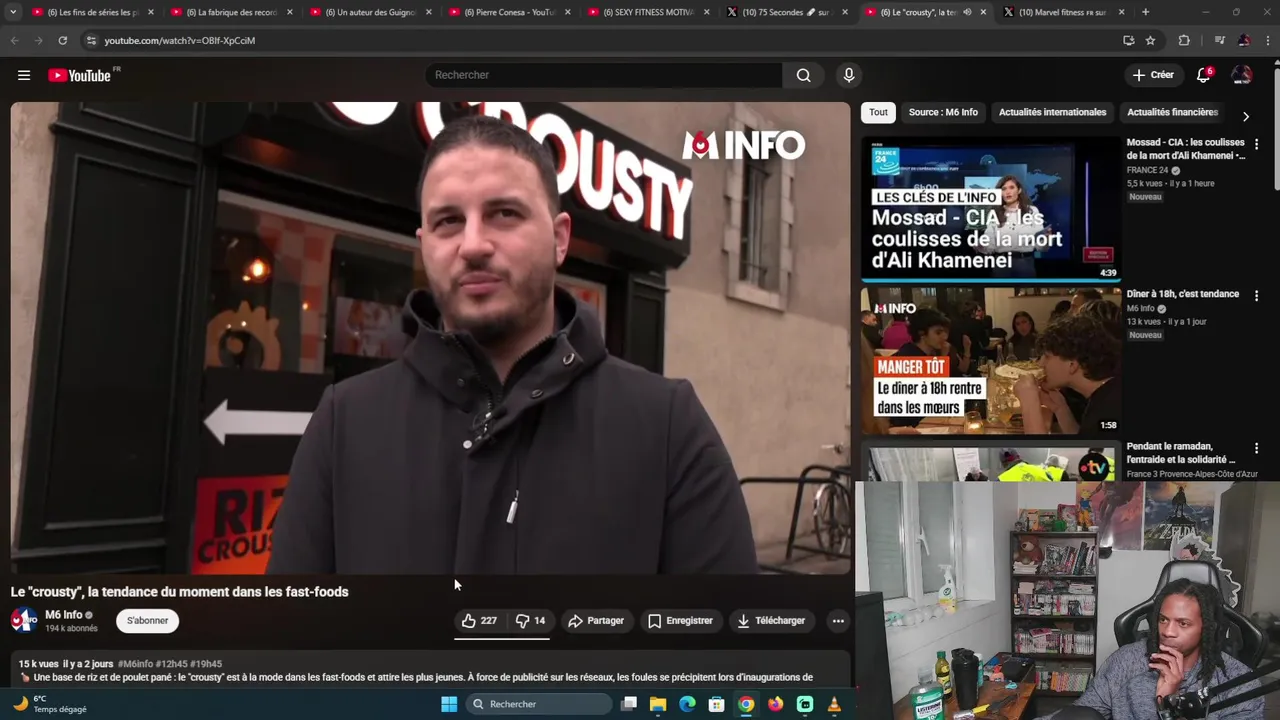
Task: Open the Mossad - CIA video thumbnail
Action: [x=991, y=208]
